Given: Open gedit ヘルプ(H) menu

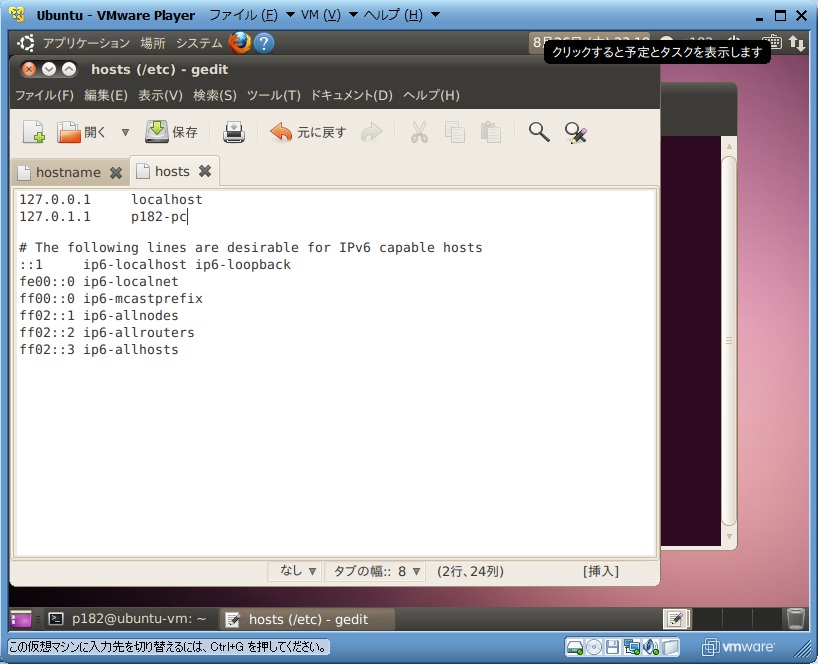Looking at the screenshot, I should pos(431,95).
